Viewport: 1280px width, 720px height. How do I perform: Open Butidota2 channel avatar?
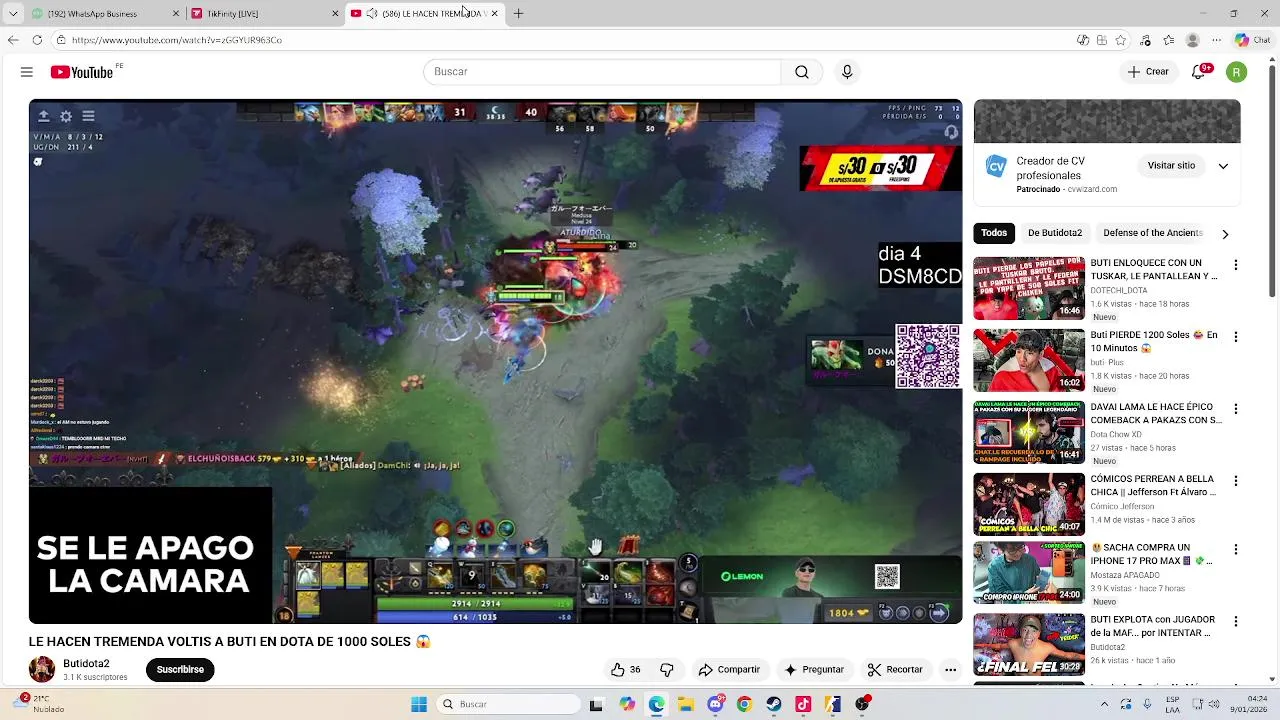click(42, 670)
